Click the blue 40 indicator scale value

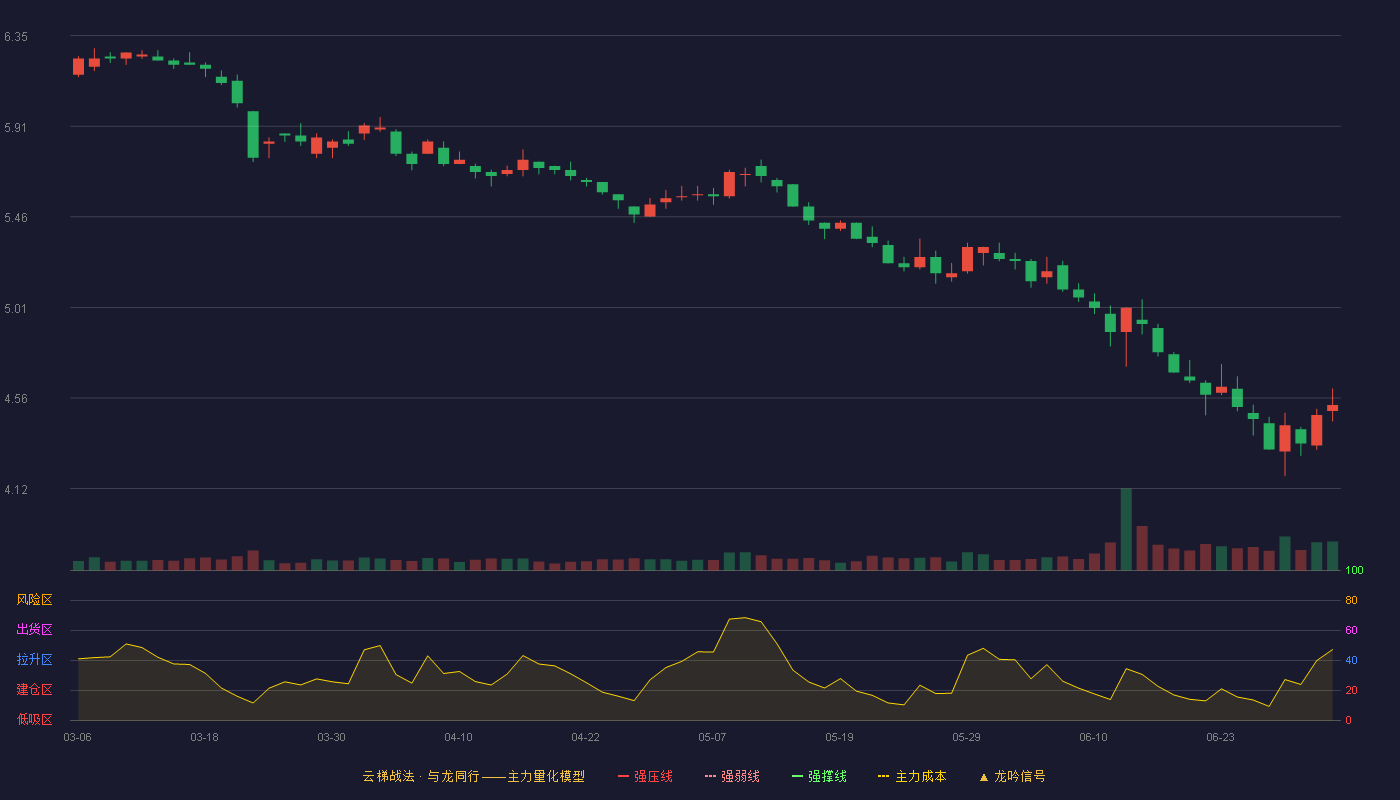tap(1352, 660)
